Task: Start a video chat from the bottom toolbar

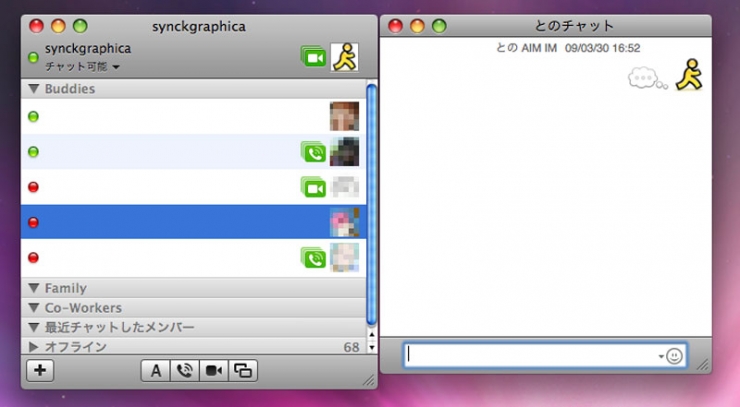Action: (x=214, y=371)
